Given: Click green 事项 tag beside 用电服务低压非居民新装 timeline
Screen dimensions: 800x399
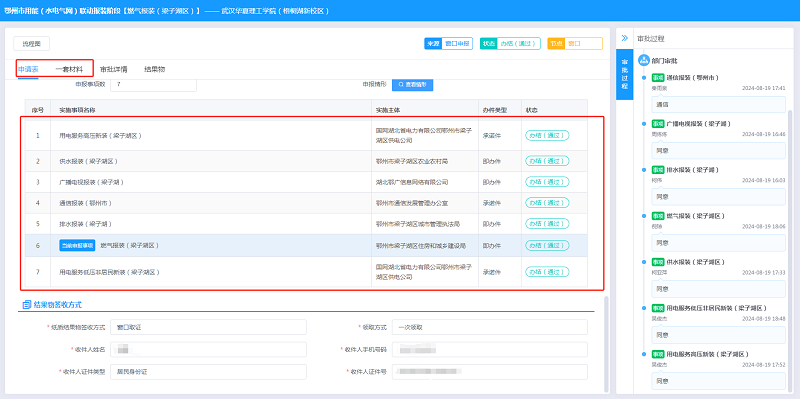Looking at the screenshot, I should [658, 308].
